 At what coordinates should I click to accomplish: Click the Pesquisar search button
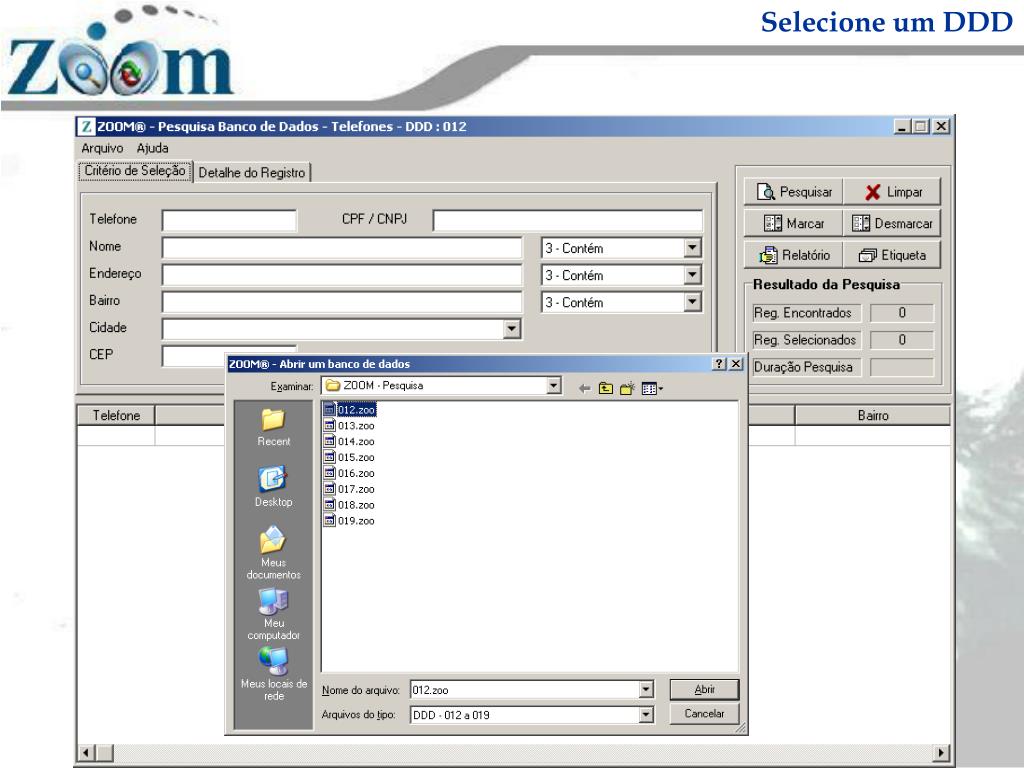(x=793, y=192)
